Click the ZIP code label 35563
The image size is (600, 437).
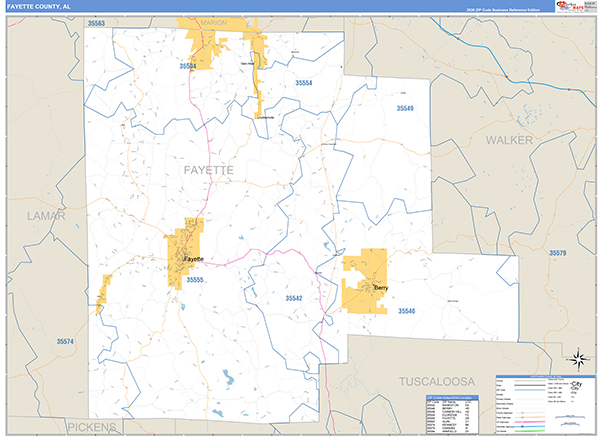click(x=96, y=23)
